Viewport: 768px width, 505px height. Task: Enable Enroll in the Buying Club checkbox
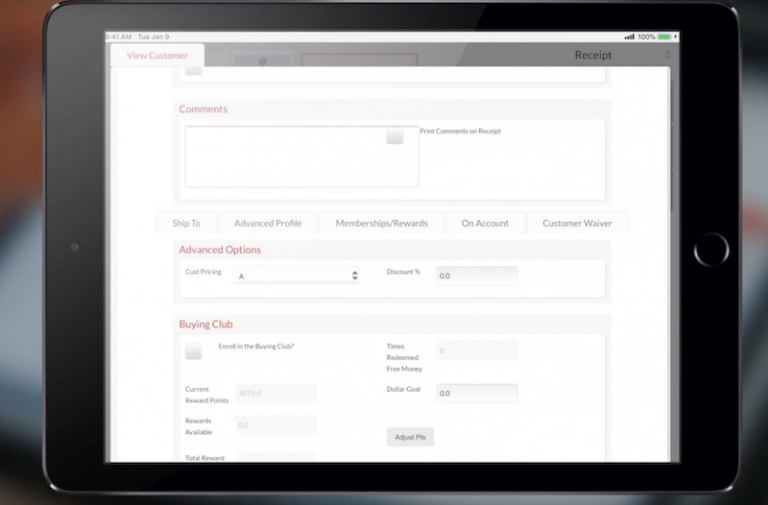pyautogui.click(x=193, y=351)
